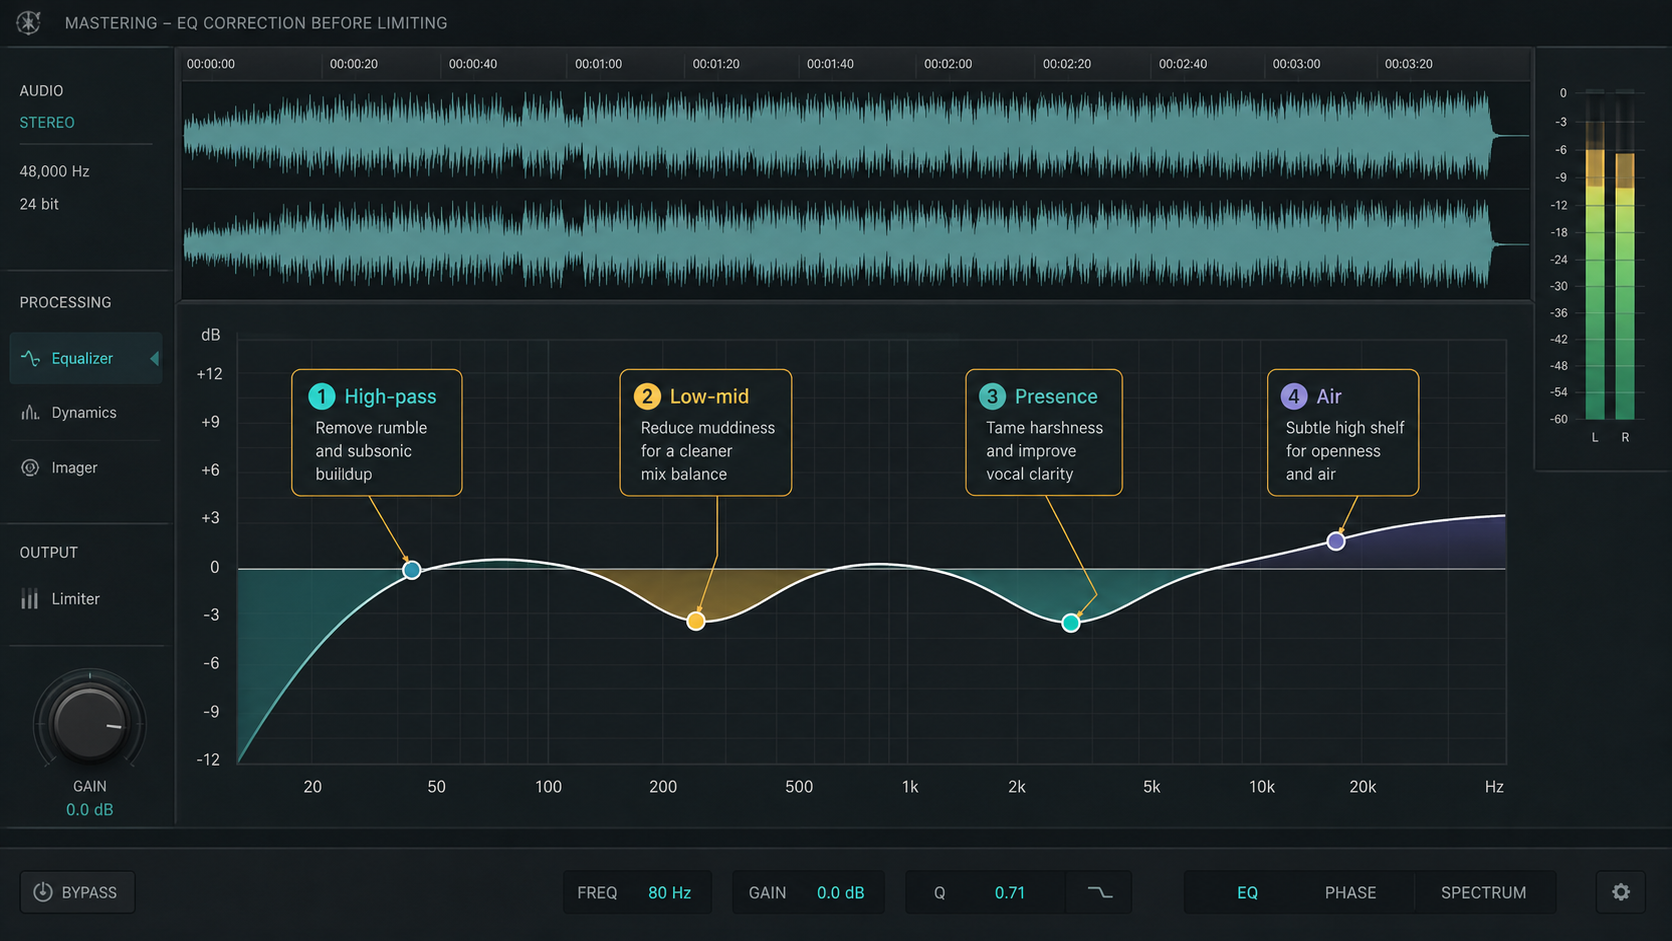Click the 20k frequency axis label
The width and height of the screenshot is (1672, 941).
1363,787
